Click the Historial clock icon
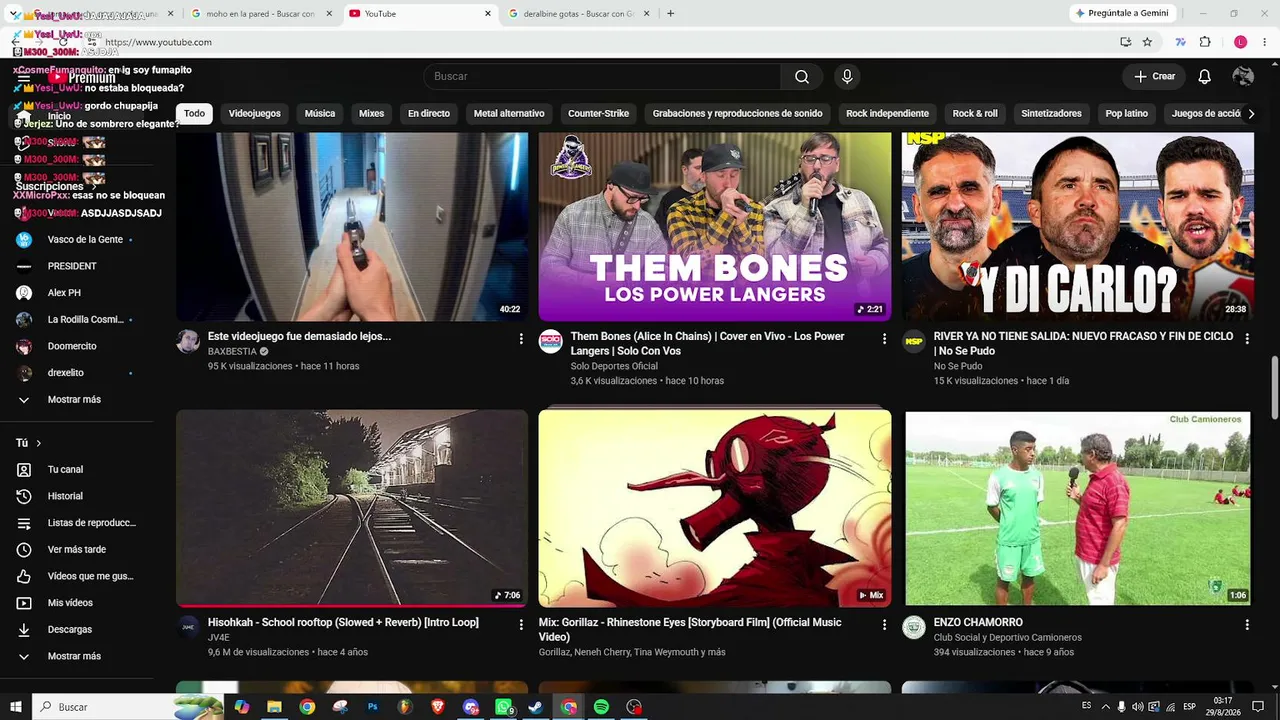 point(24,496)
